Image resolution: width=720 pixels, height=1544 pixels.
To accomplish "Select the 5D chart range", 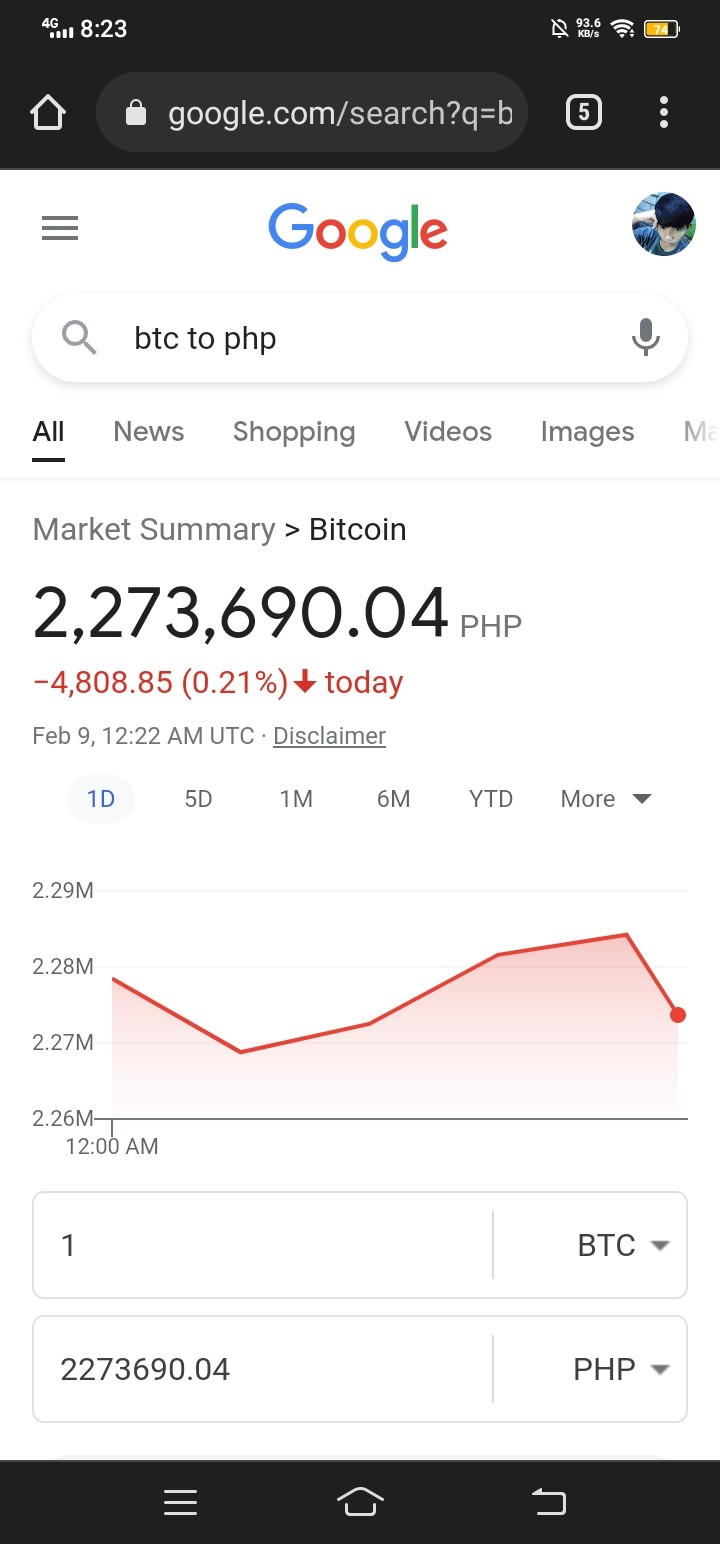I will pyautogui.click(x=198, y=799).
